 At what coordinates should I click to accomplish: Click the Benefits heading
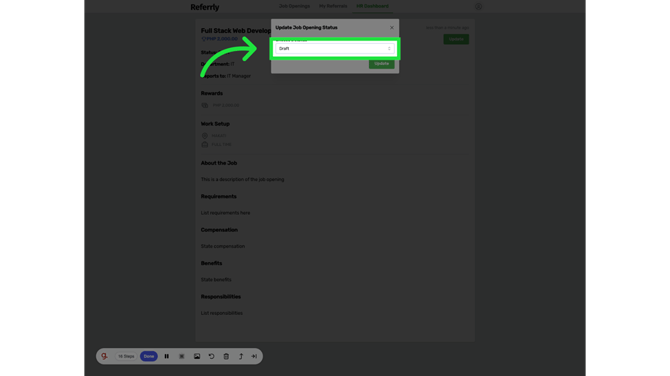point(212,263)
